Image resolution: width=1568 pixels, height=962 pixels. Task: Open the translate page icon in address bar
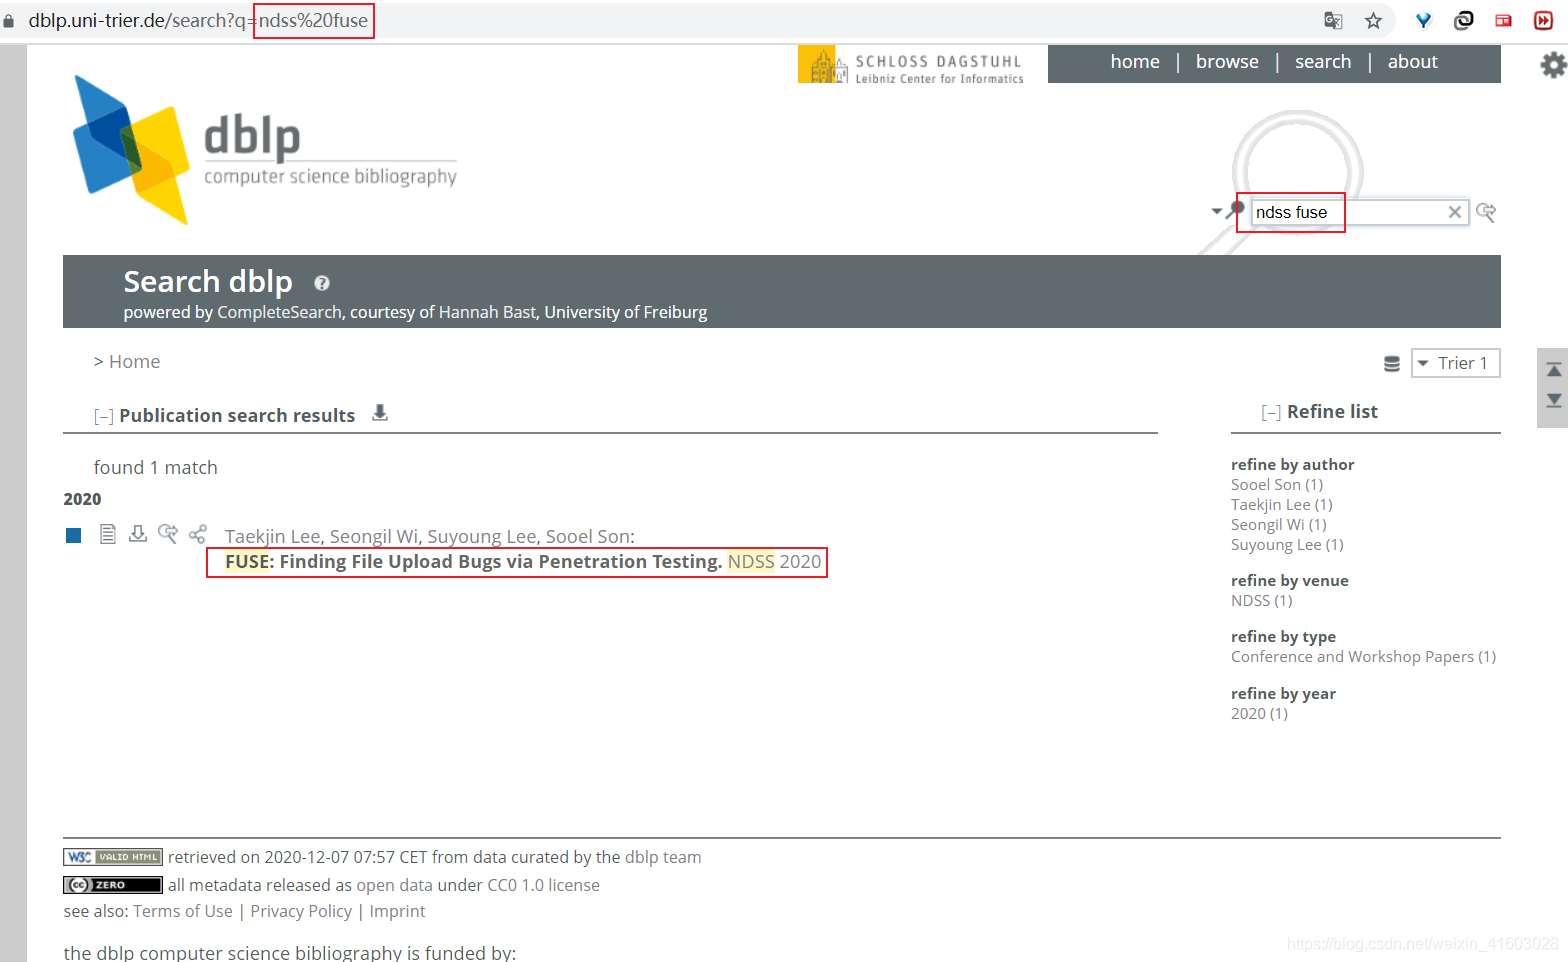coord(1333,20)
